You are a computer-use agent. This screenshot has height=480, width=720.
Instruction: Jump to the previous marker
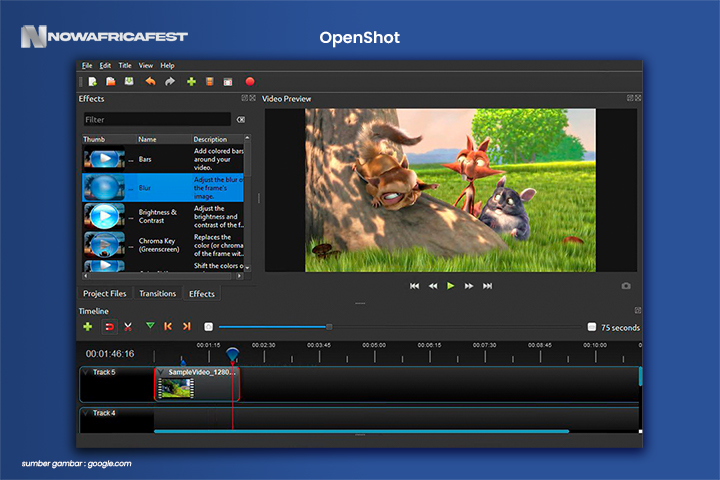168,326
